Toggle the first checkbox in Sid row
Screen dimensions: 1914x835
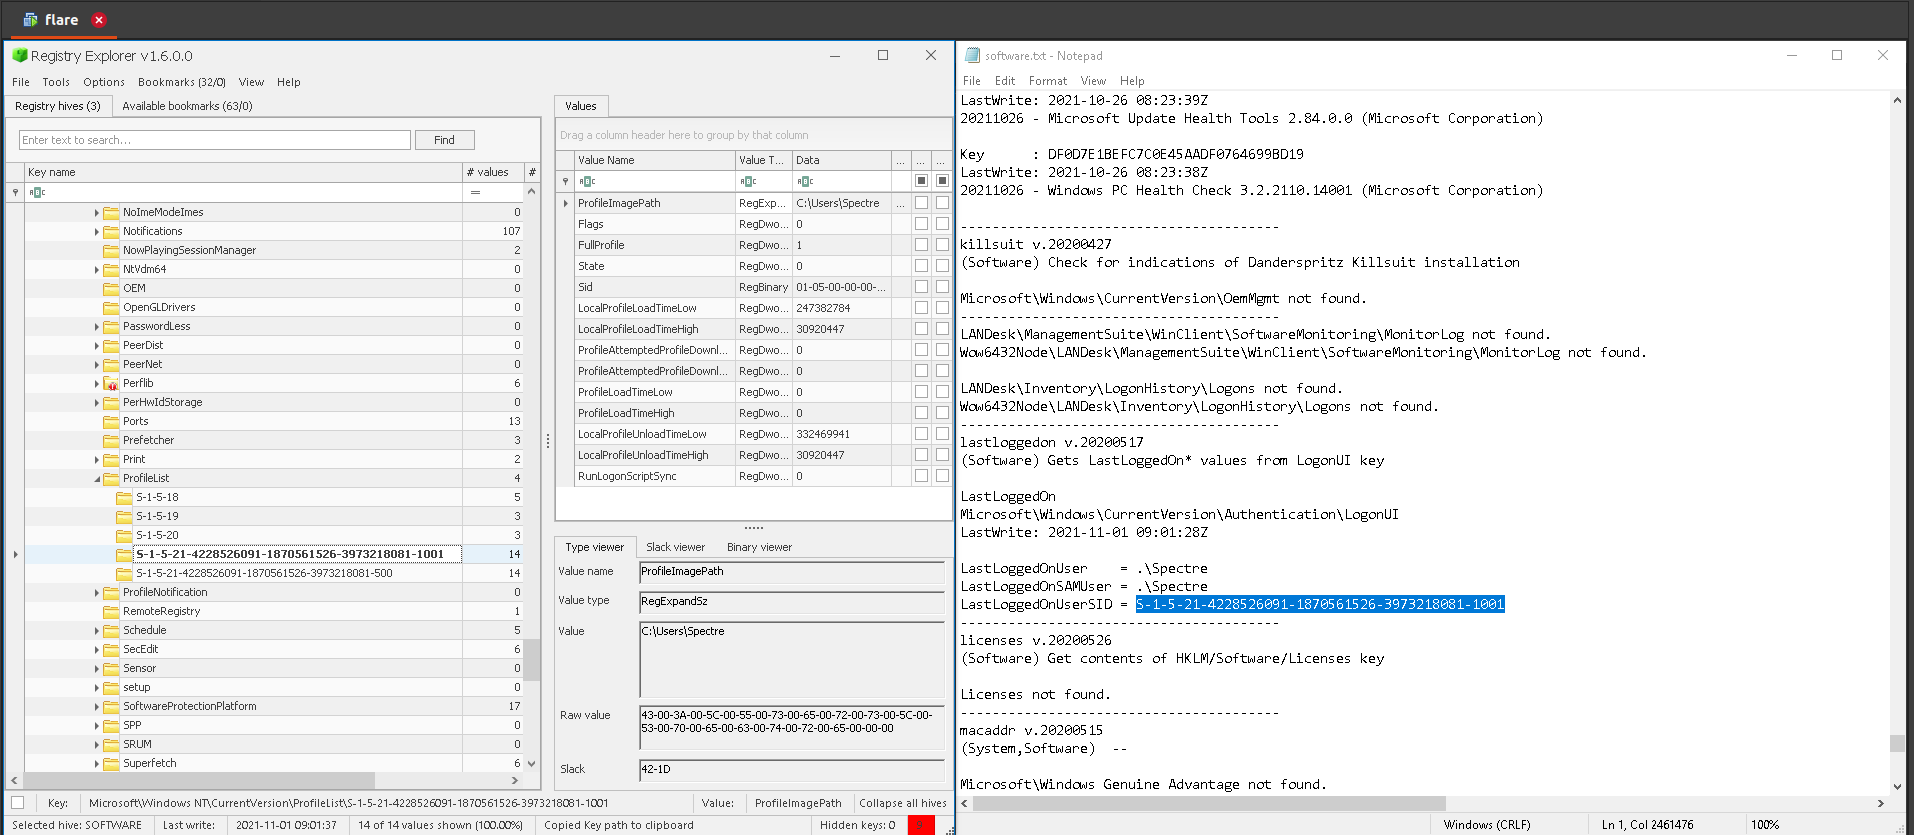pos(921,287)
